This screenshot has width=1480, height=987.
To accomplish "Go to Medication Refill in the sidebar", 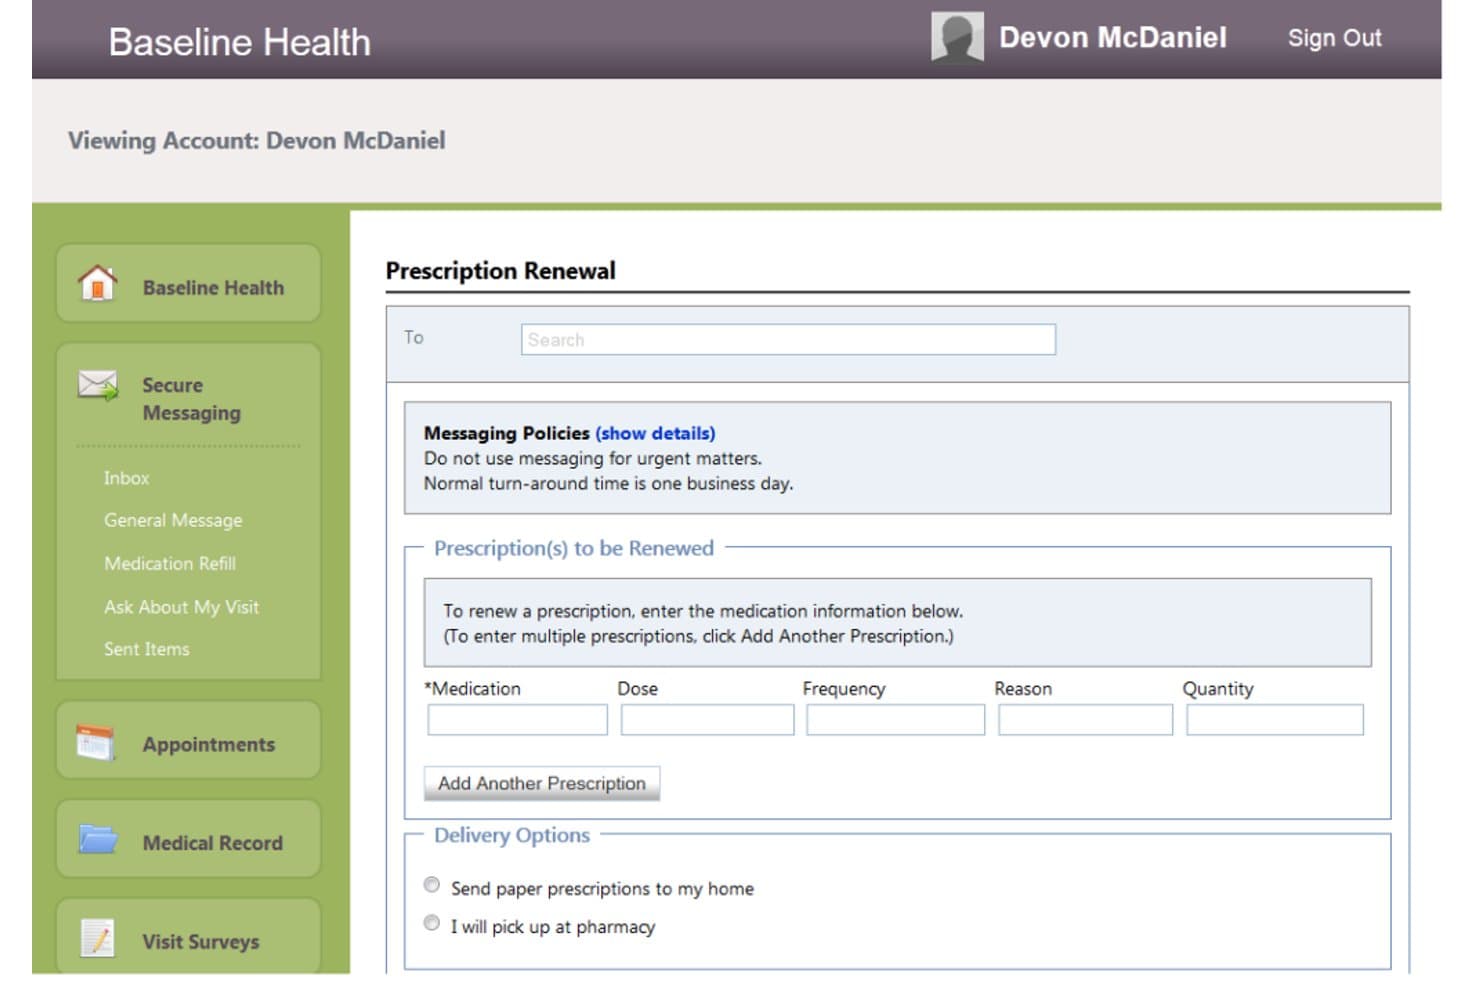I will click(x=170, y=563).
